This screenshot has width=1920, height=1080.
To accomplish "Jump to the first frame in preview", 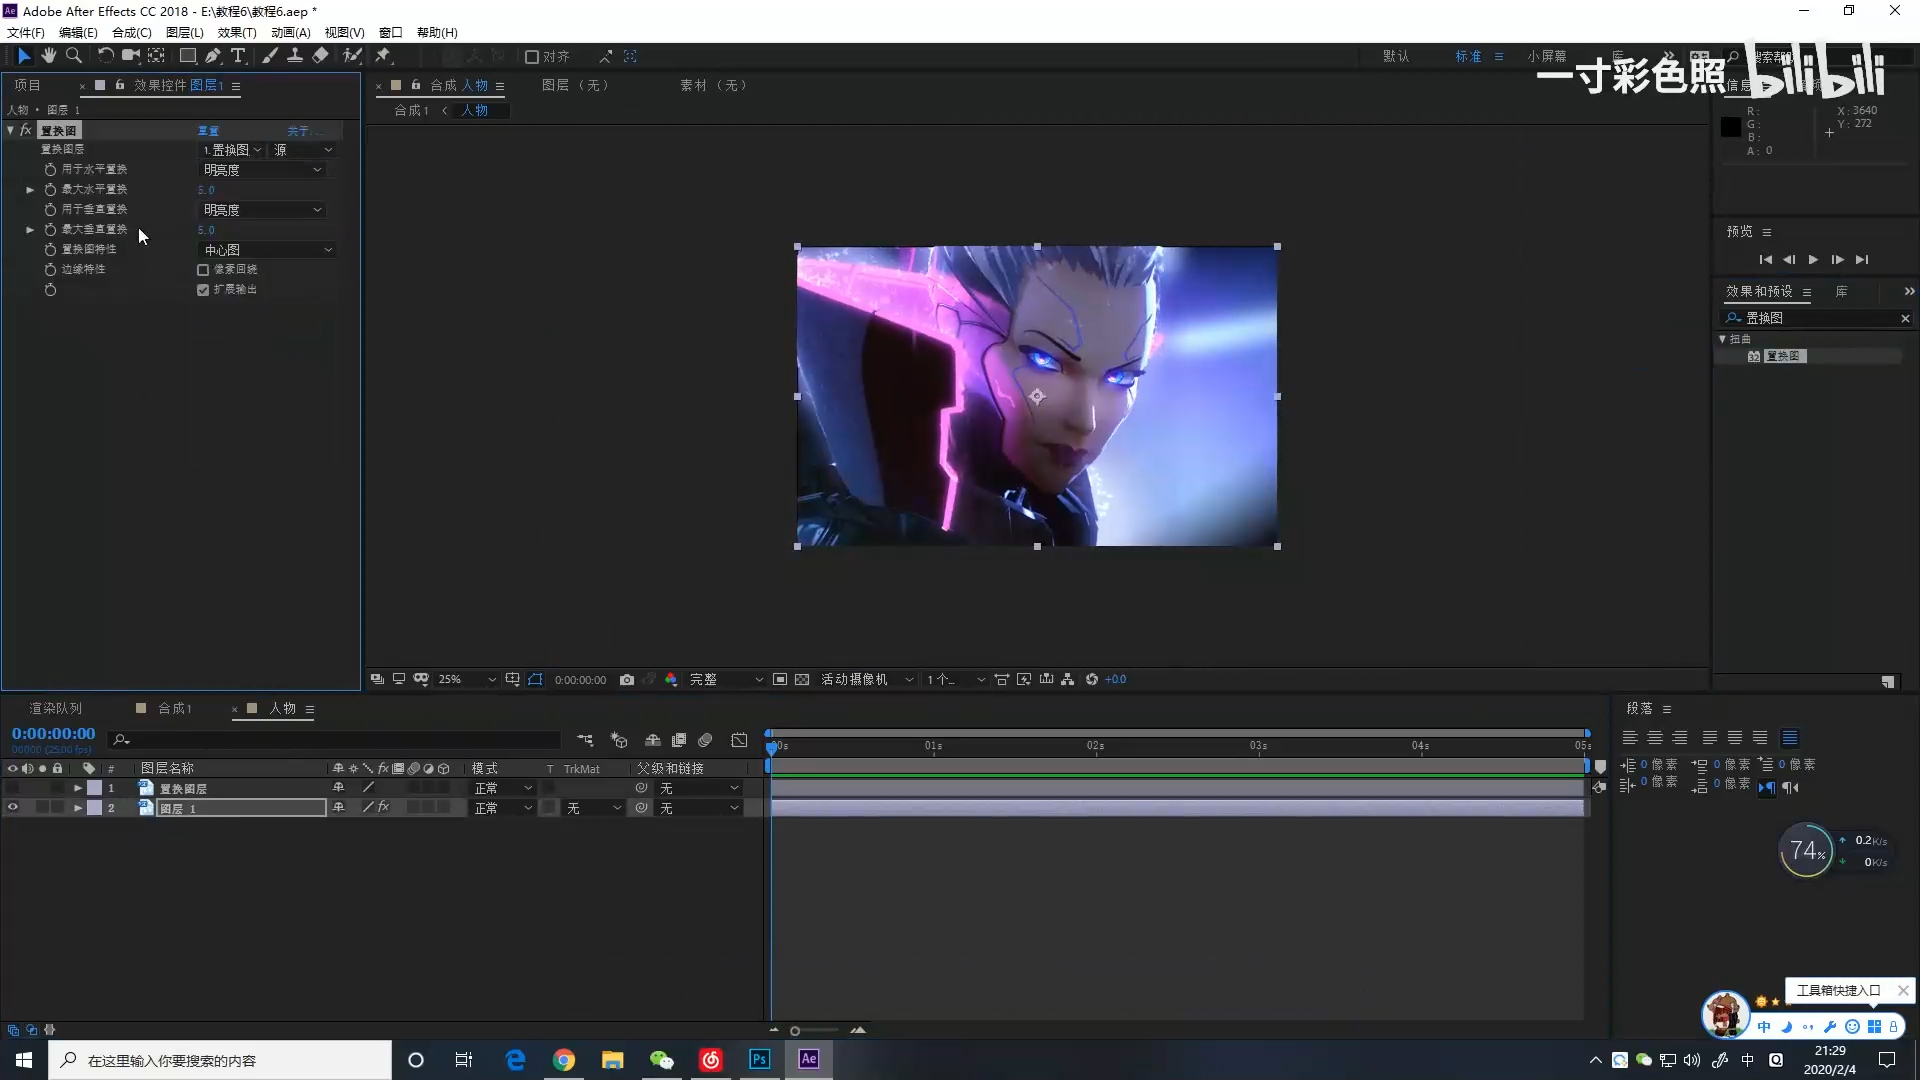I will point(1765,259).
